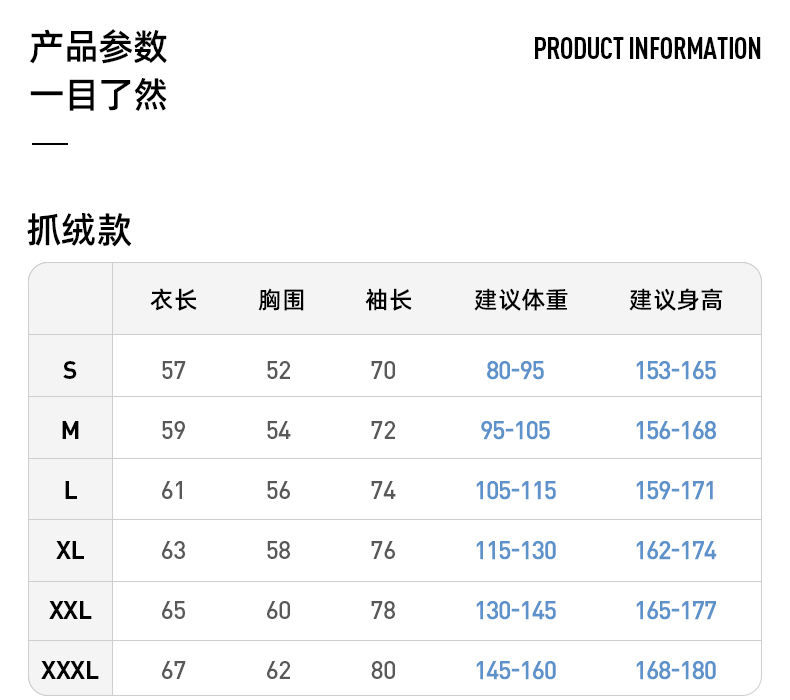Select the 抓绒款 section label
This screenshot has width=790, height=700.
tap(79, 231)
